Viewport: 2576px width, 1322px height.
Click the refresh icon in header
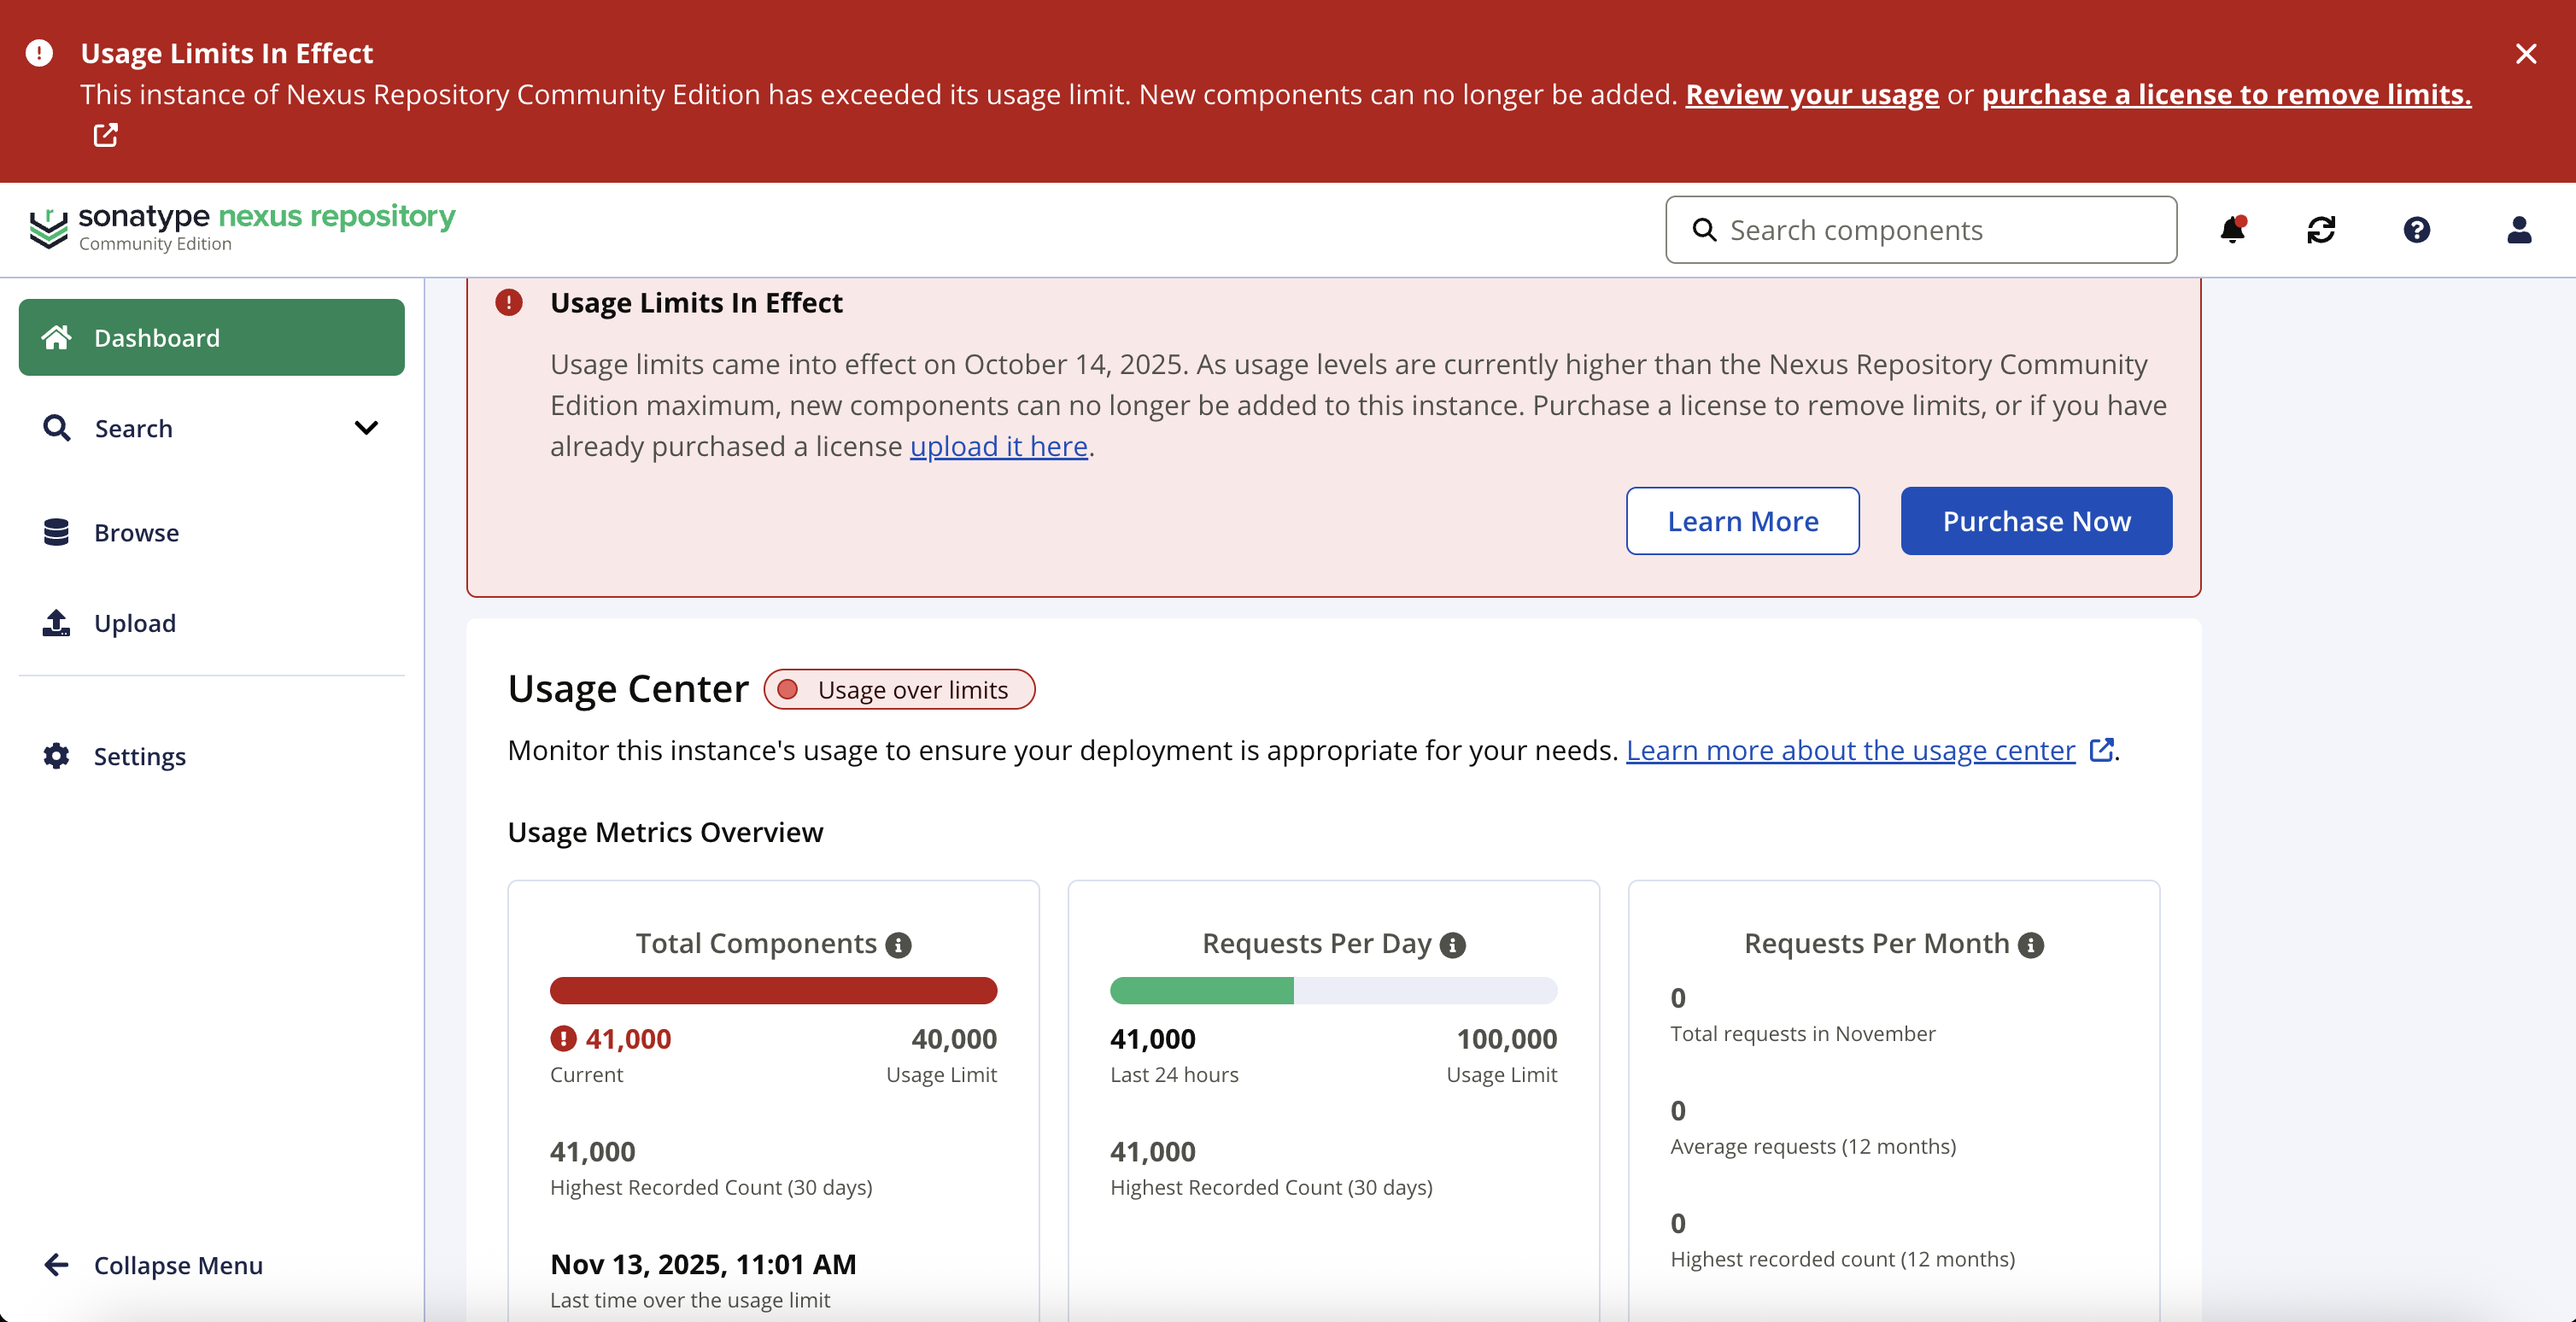point(2321,230)
